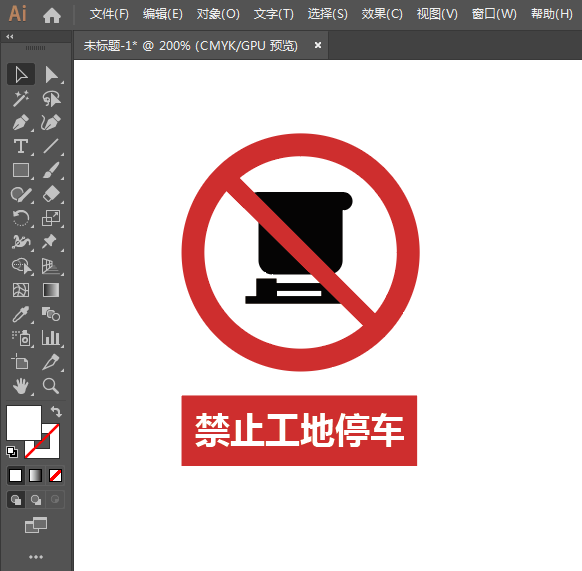The height and width of the screenshot is (571, 582).
Task: Swap fill and stroke colors arrow
Action: click(56, 412)
